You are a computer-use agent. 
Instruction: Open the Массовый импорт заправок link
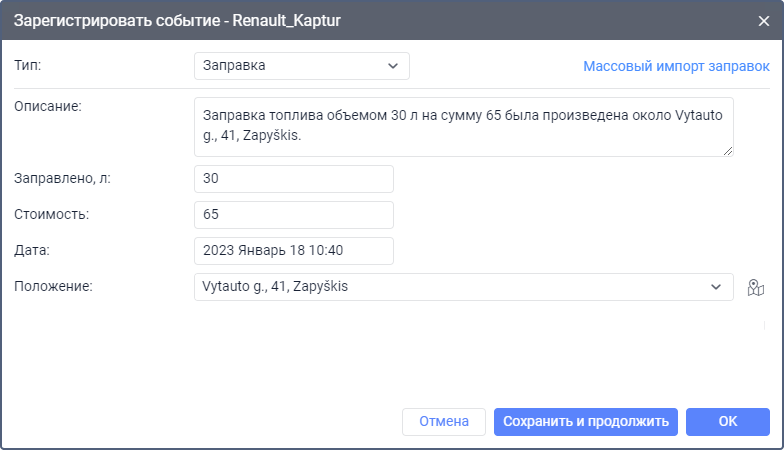click(676, 66)
